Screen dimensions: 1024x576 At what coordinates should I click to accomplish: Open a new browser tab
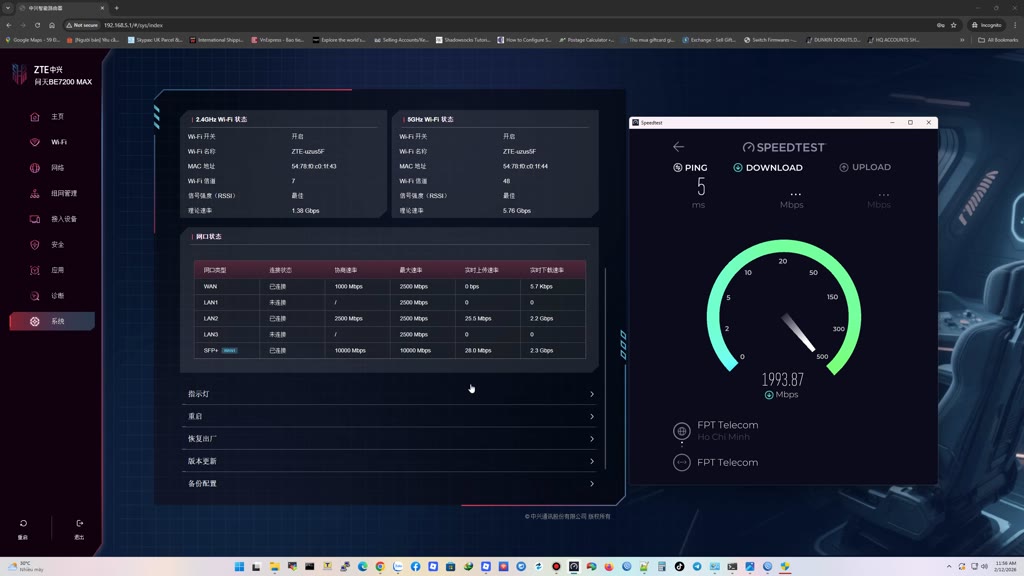pos(116,8)
